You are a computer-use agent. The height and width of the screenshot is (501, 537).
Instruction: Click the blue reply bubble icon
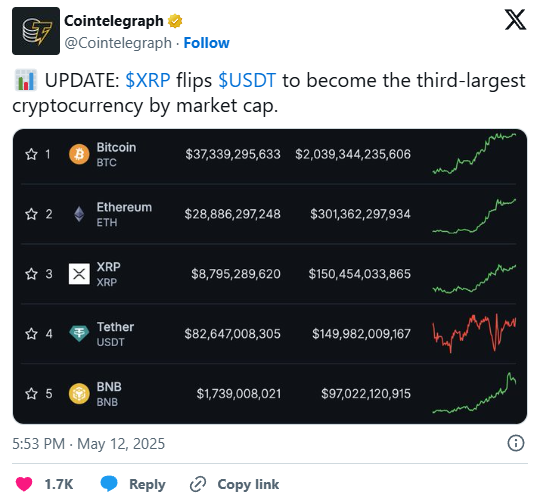point(109,484)
